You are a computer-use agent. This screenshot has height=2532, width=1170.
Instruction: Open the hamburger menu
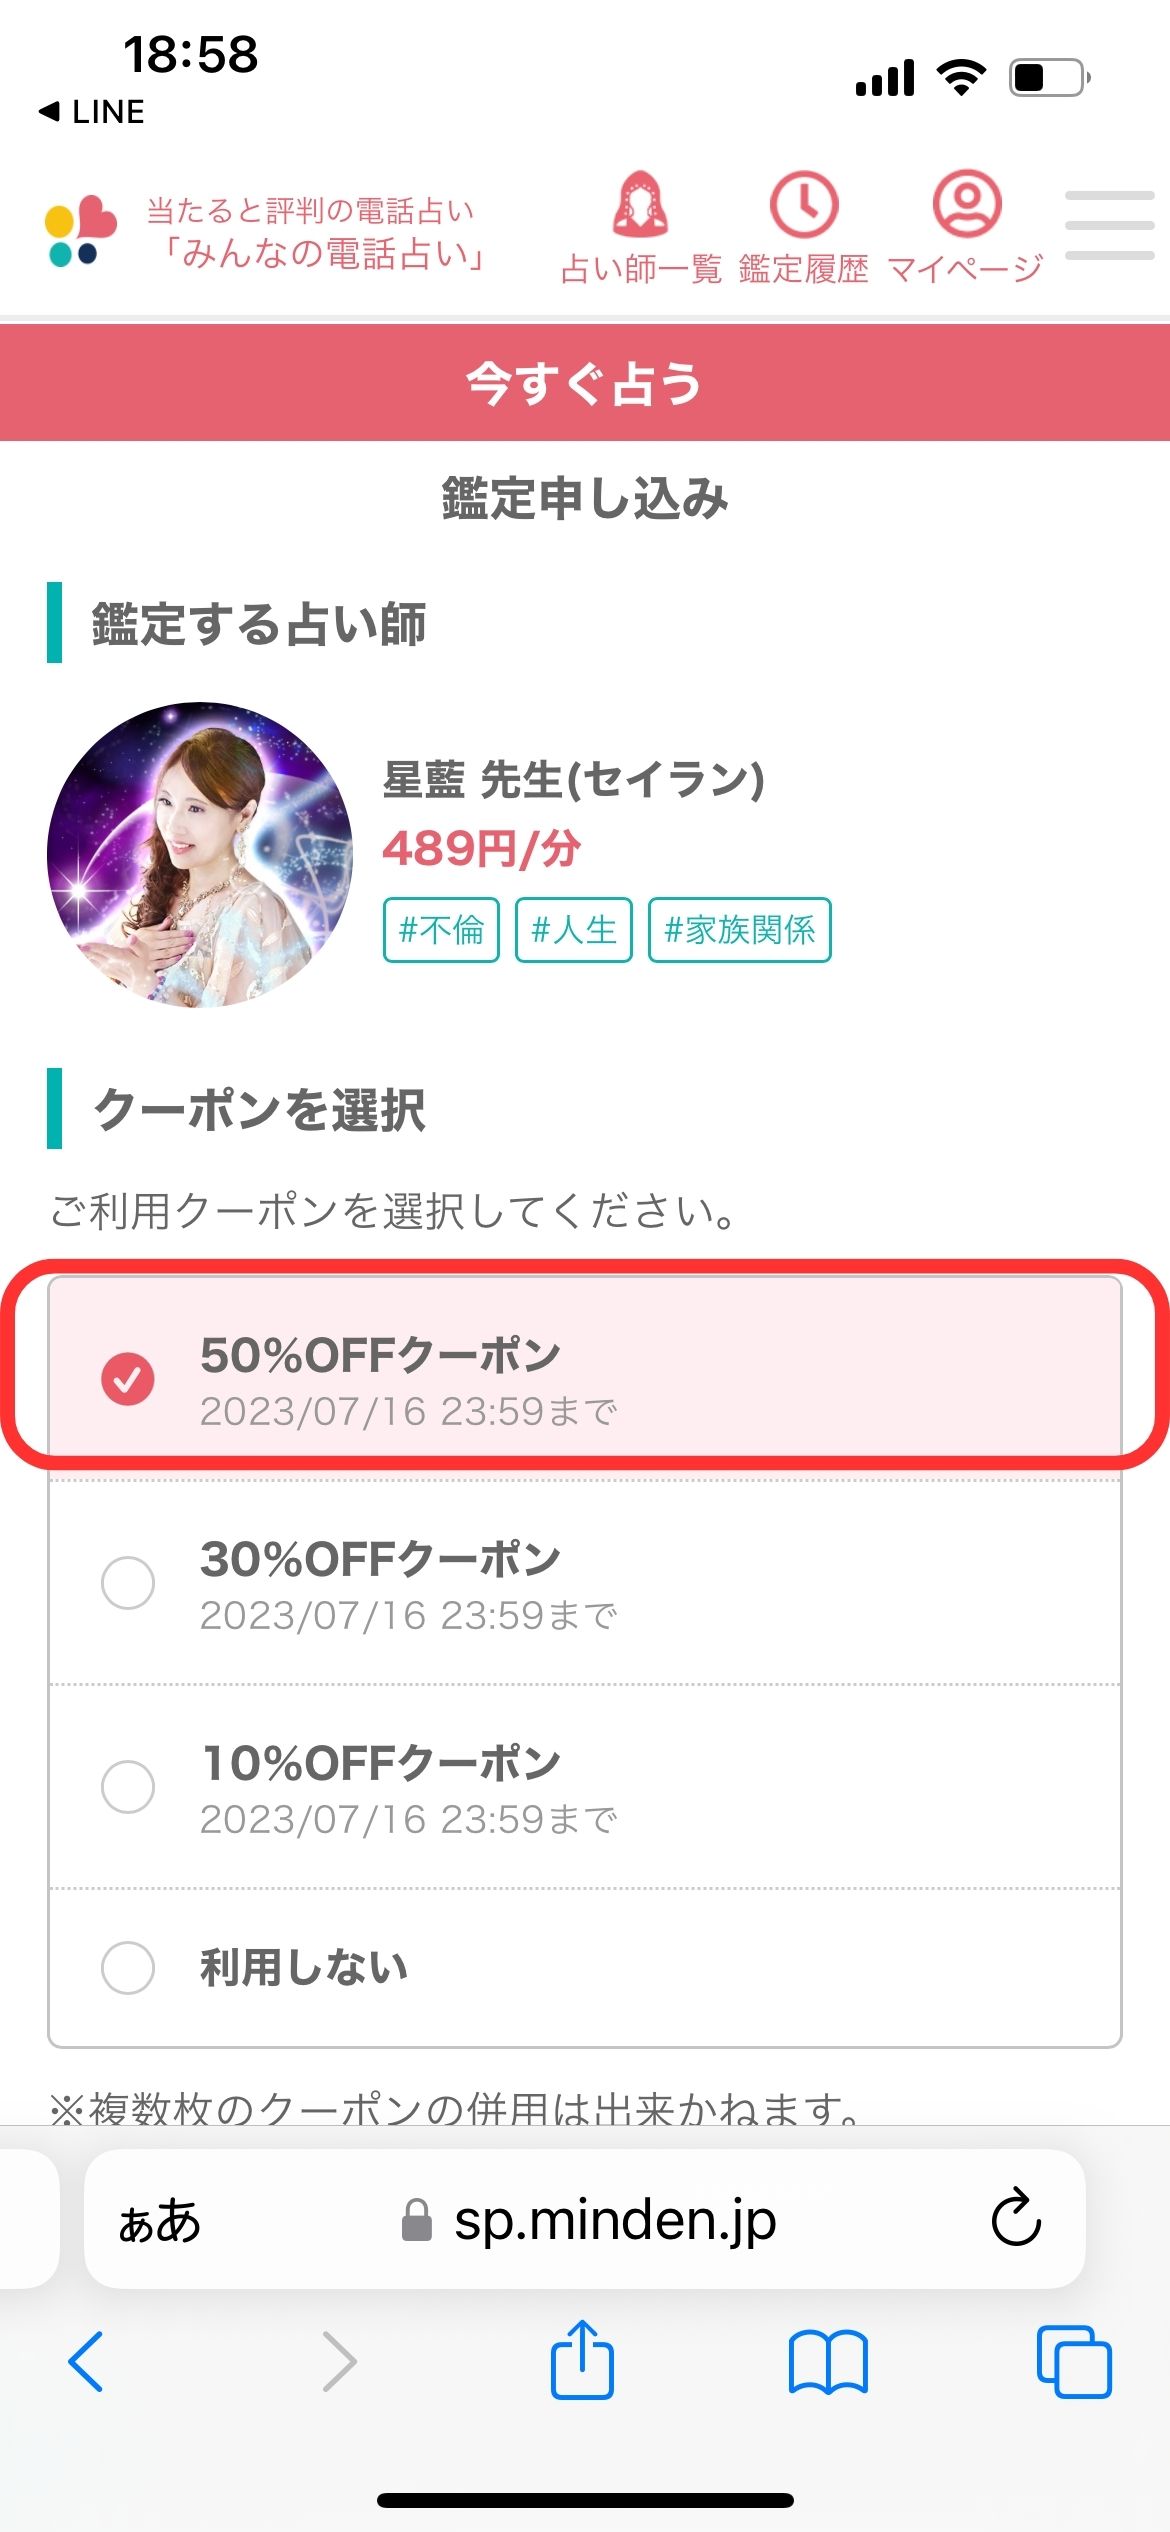(x=1109, y=226)
